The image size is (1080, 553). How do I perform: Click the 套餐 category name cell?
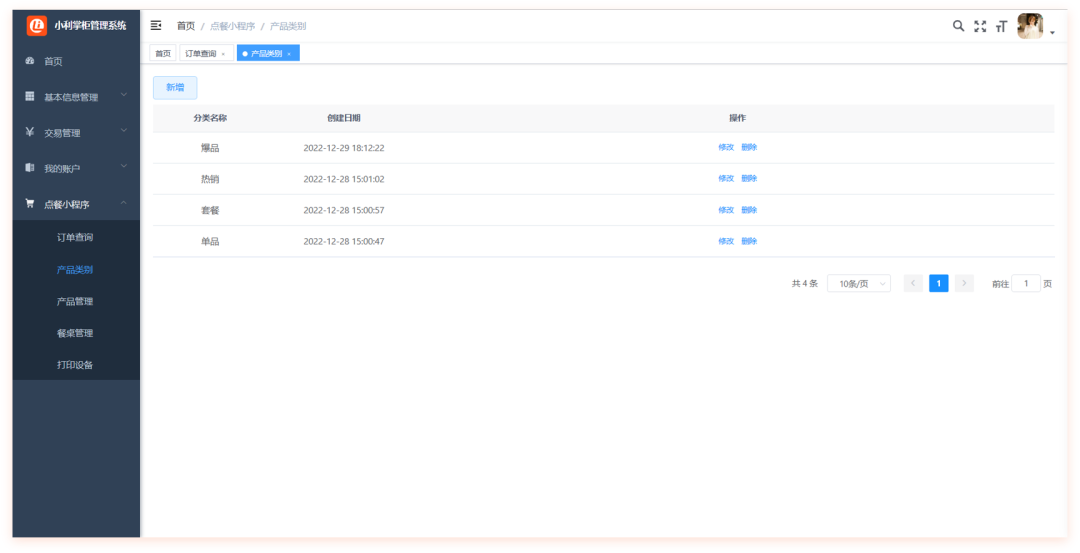click(x=210, y=210)
